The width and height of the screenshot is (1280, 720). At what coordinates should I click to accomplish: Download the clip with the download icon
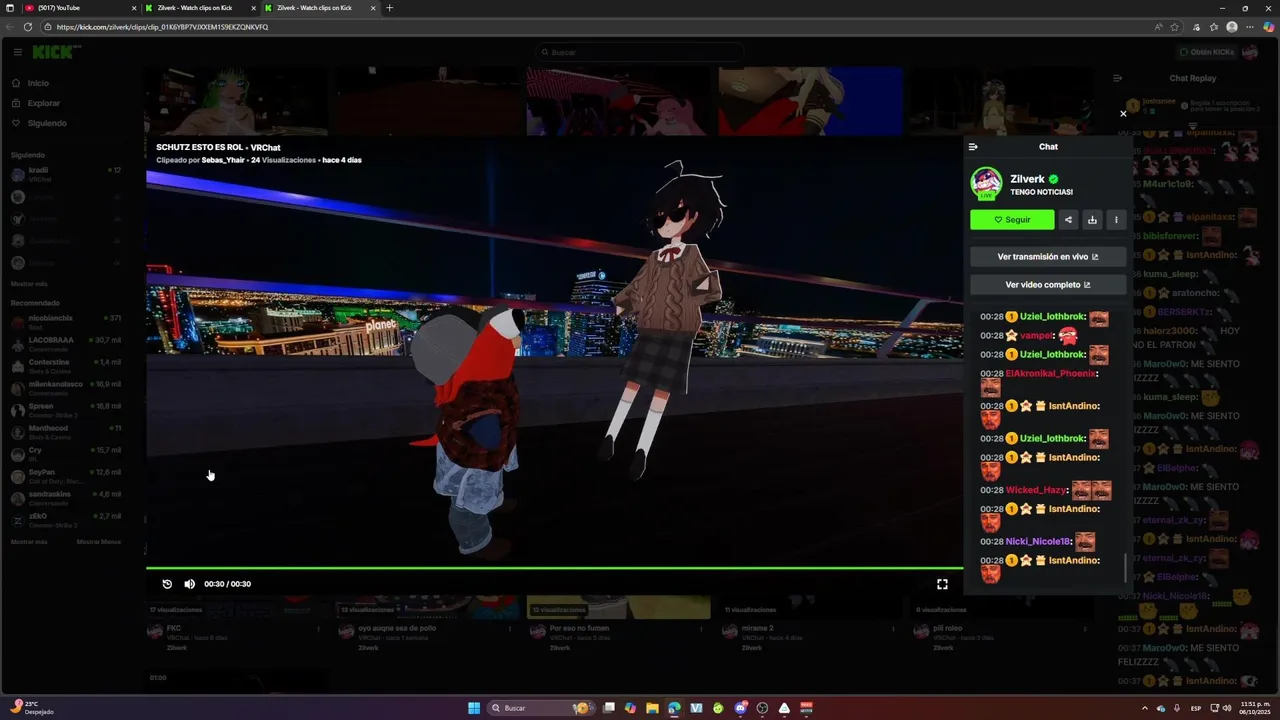[1092, 220]
